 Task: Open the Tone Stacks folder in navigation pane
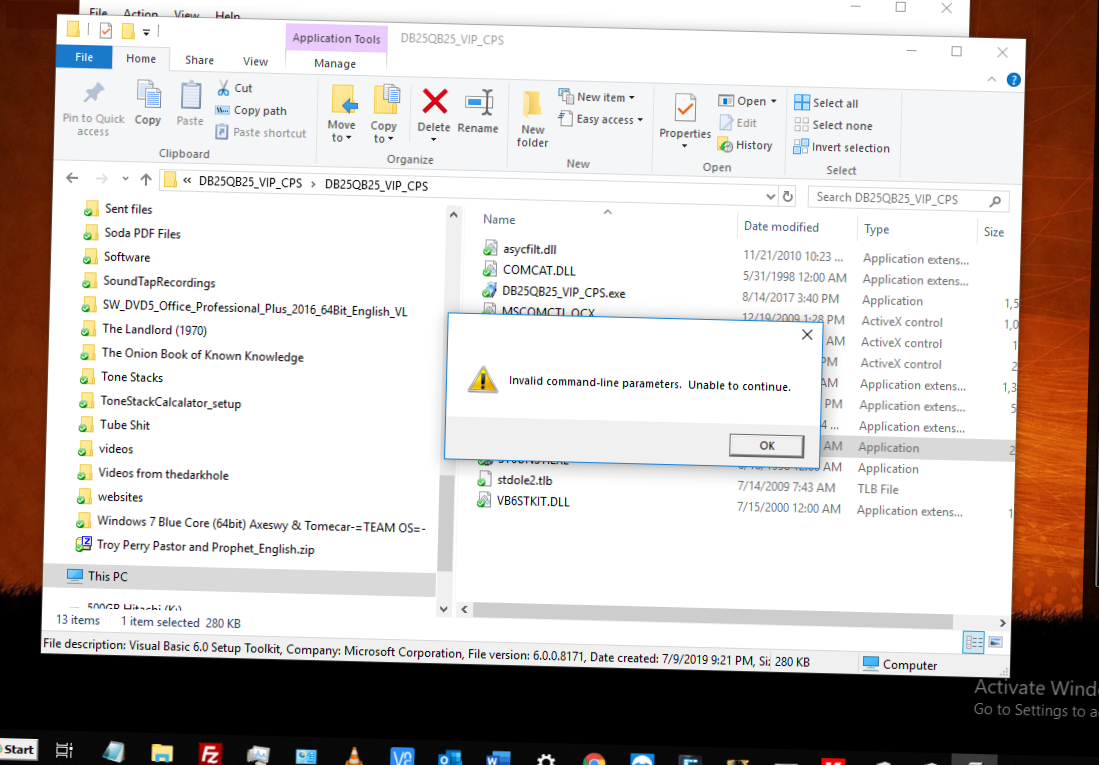pos(122,378)
